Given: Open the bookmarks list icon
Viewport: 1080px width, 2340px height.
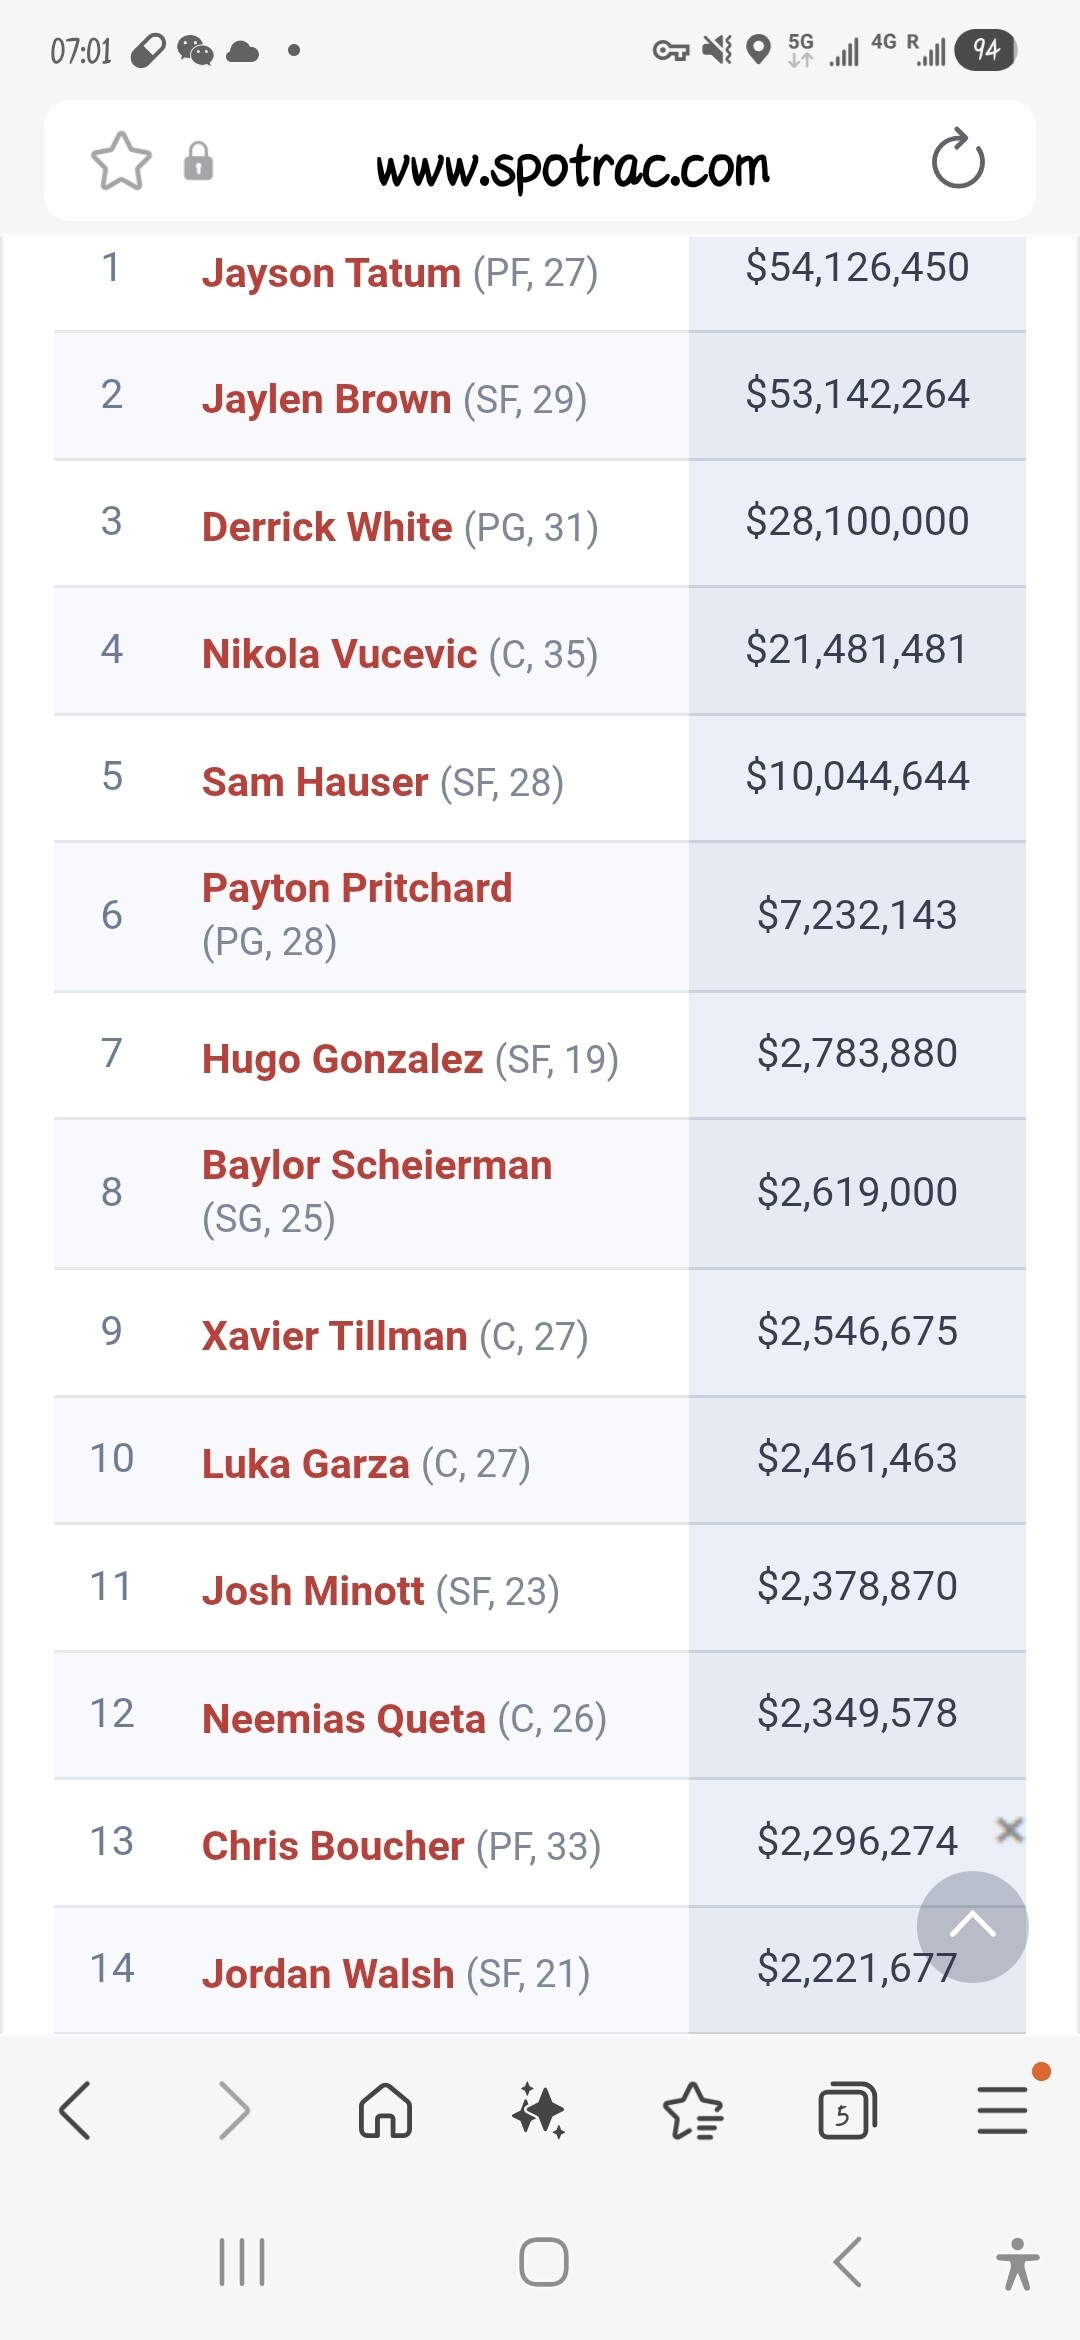Looking at the screenshot, I should tap(693, 2111).
